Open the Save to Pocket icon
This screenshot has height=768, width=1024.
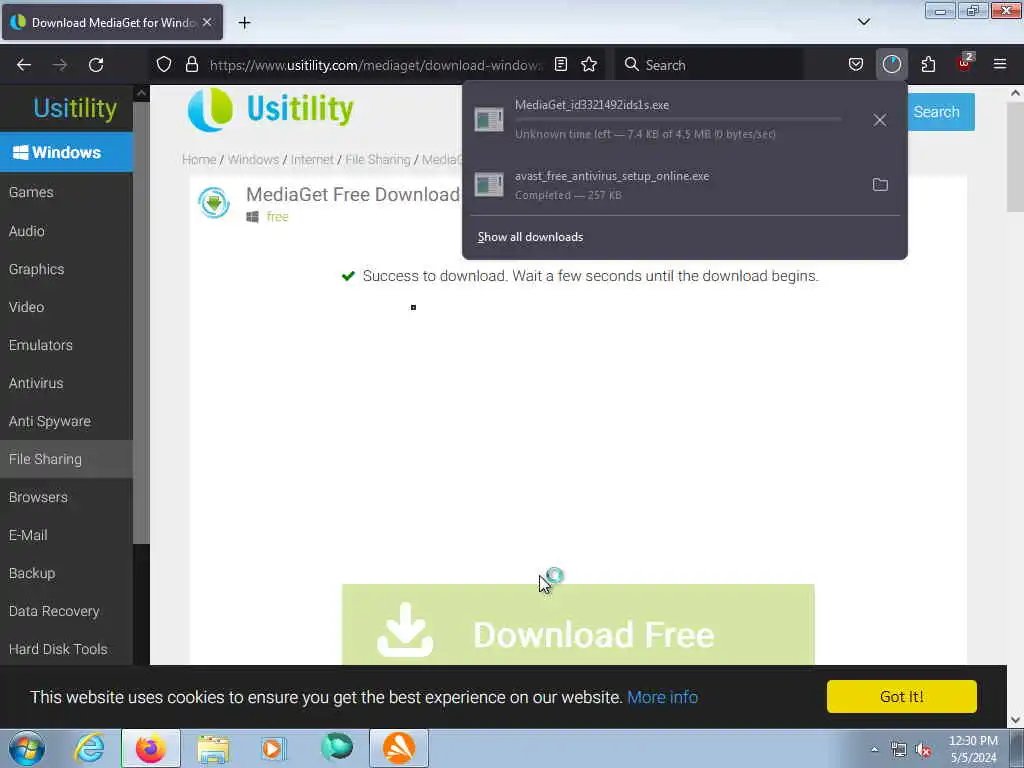point(856,64)
